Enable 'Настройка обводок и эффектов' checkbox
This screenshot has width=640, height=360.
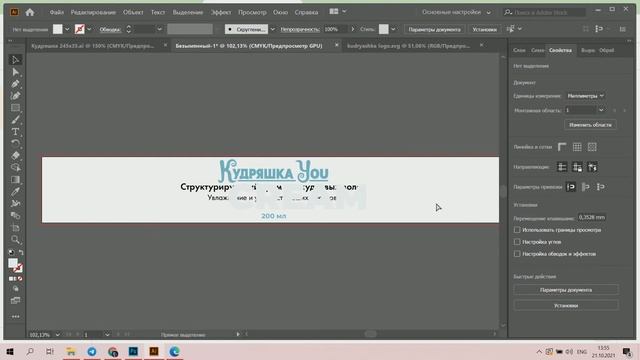[517, 253]
